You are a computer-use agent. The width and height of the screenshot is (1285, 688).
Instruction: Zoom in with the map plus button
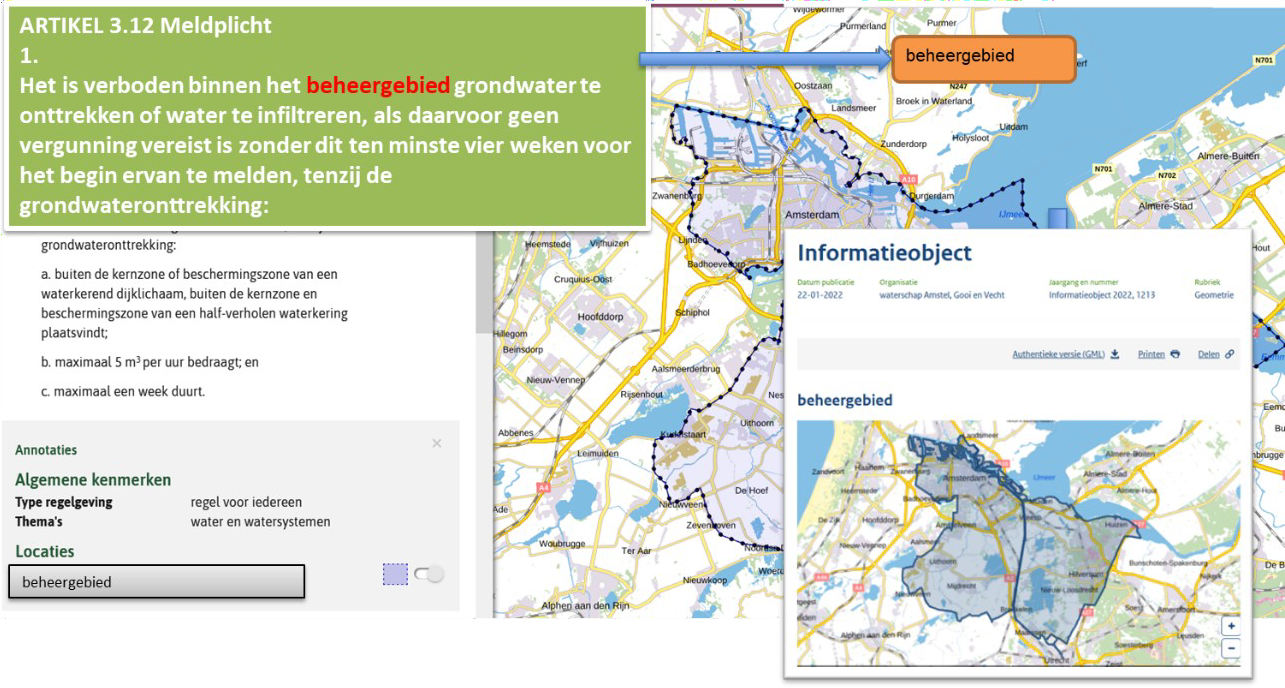[x=1231, y=626]
